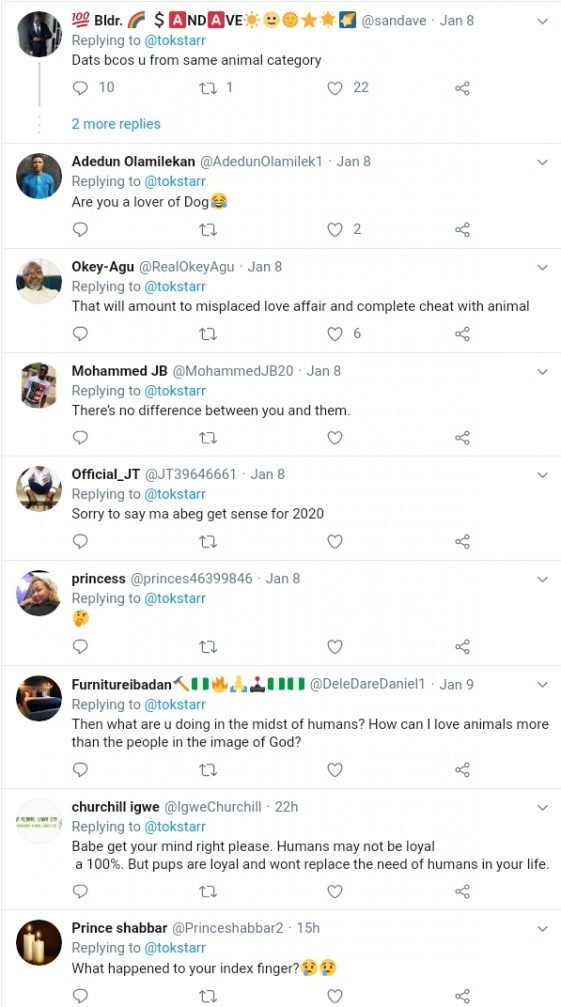This screenshot has width=561, height=1007.
Task: Show 2 more replies
Action: [x=116, y=124]
